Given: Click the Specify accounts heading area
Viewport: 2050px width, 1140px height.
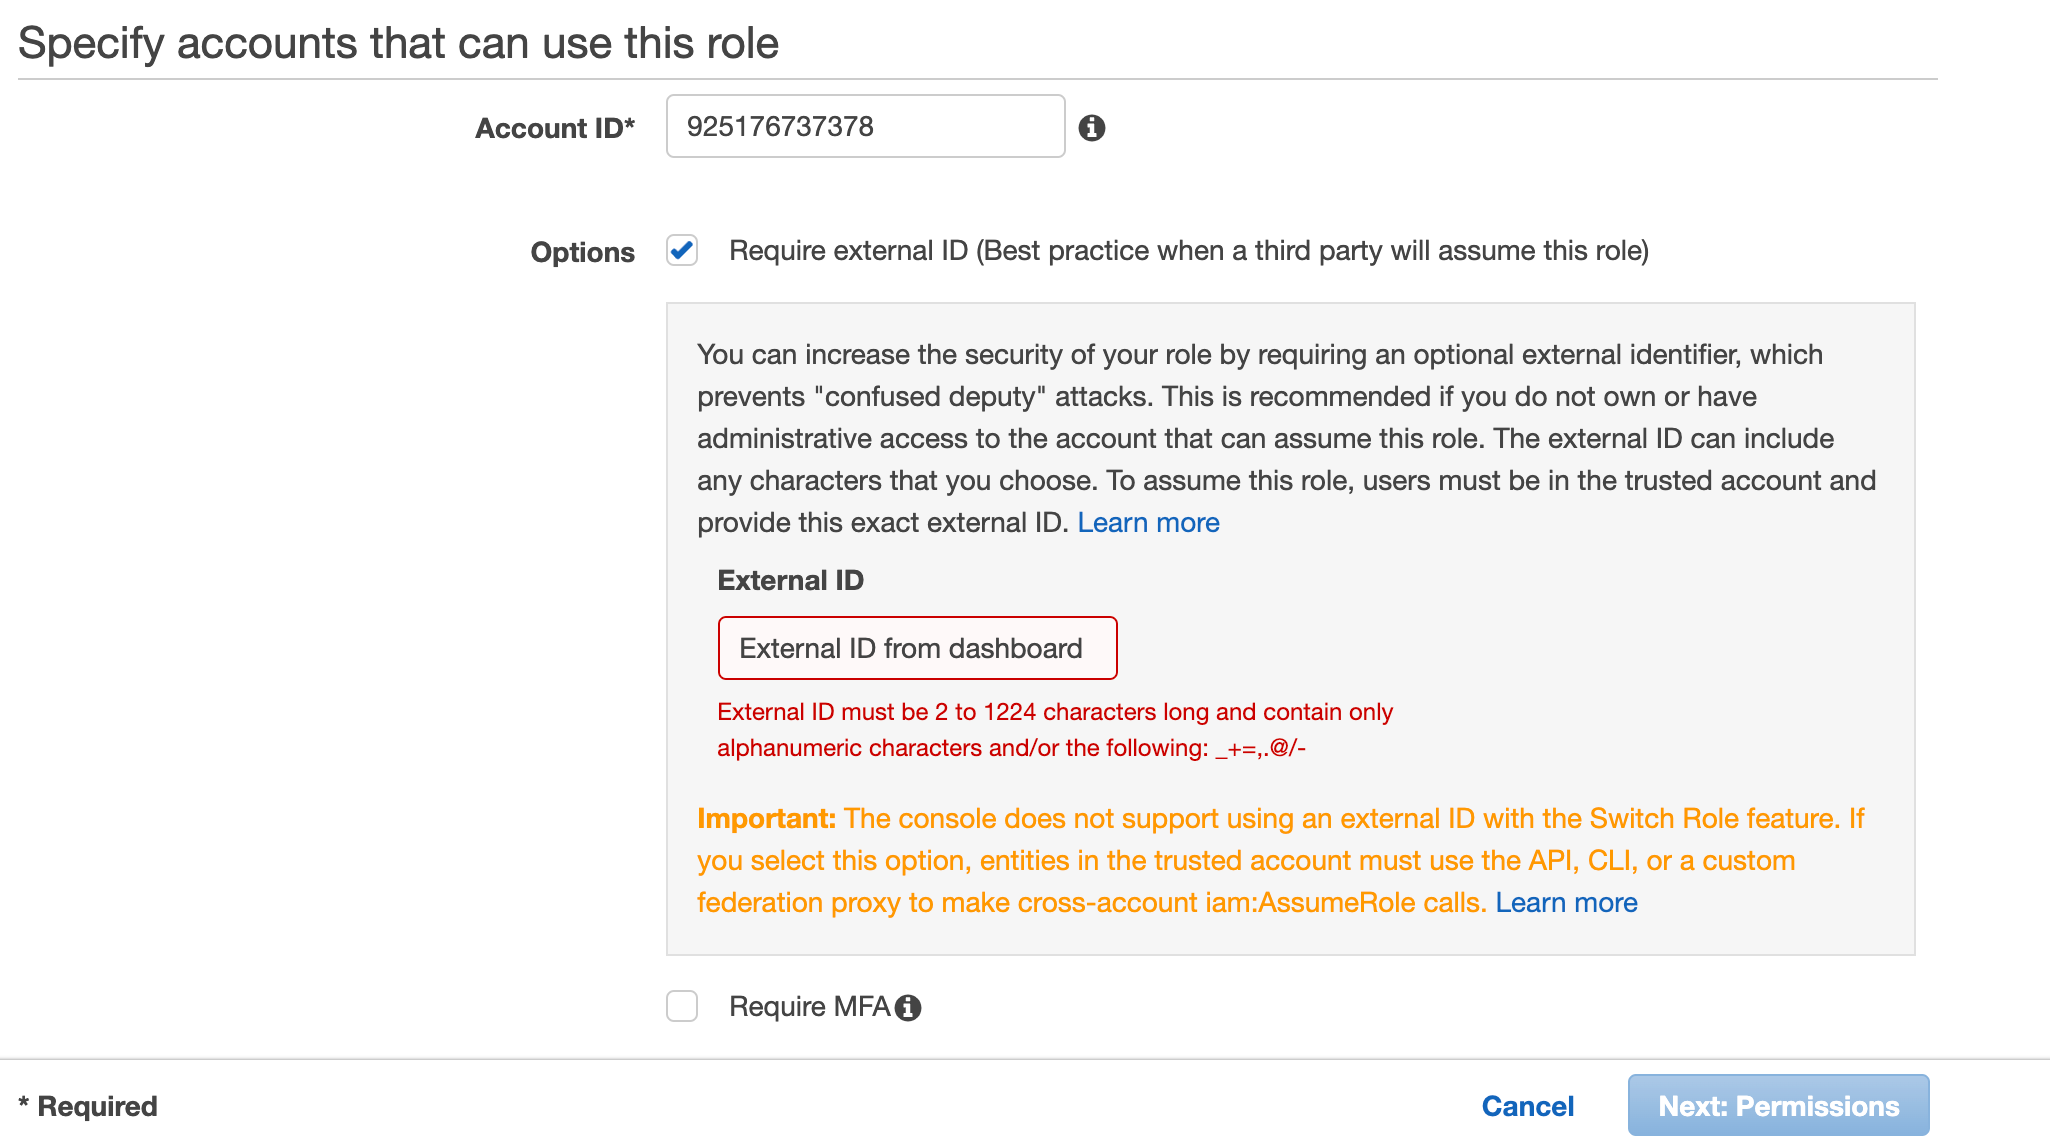Looking at the screenshot, I should point(399,42).
